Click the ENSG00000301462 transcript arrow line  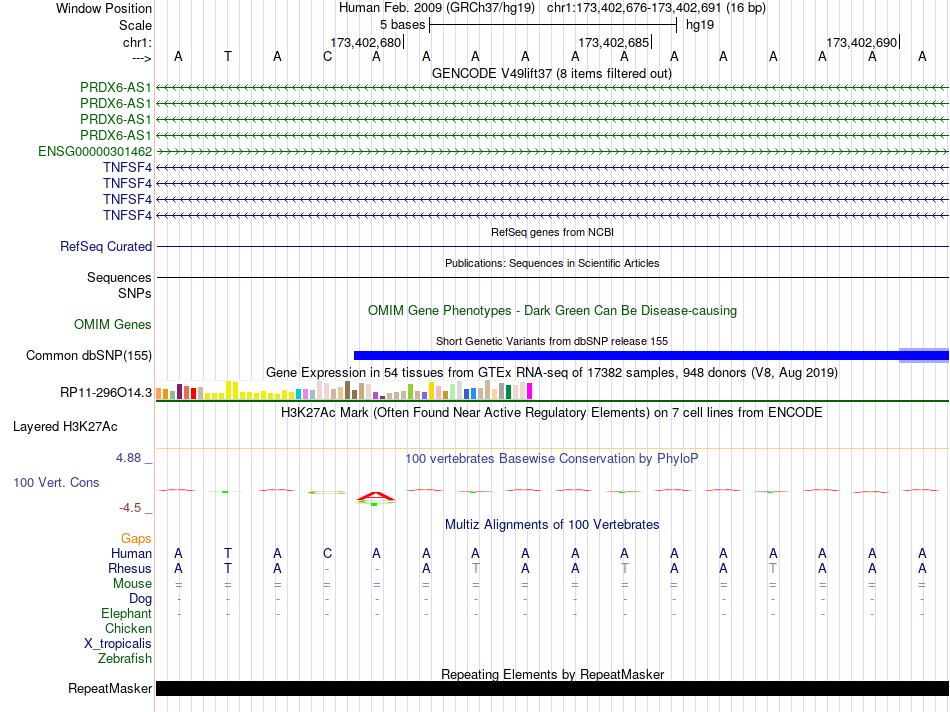pyautogui.click(x=552, y=151)
